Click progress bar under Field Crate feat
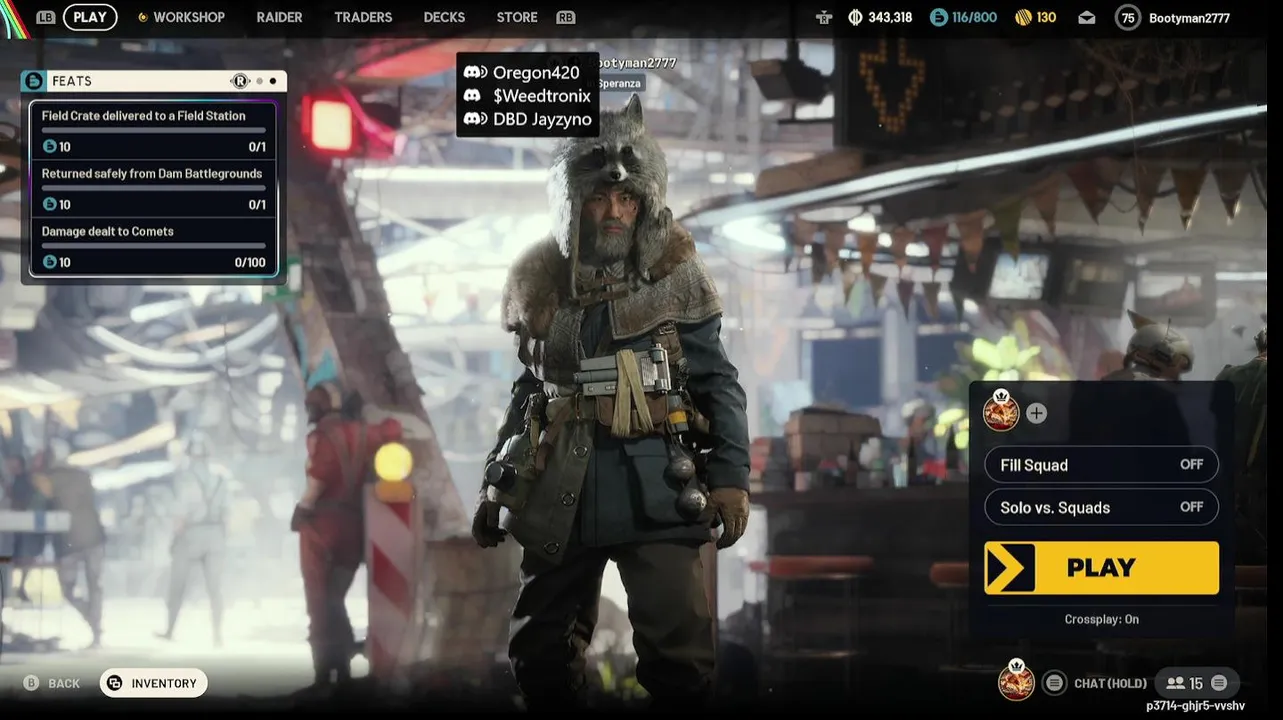 click(x=153, y=130)
